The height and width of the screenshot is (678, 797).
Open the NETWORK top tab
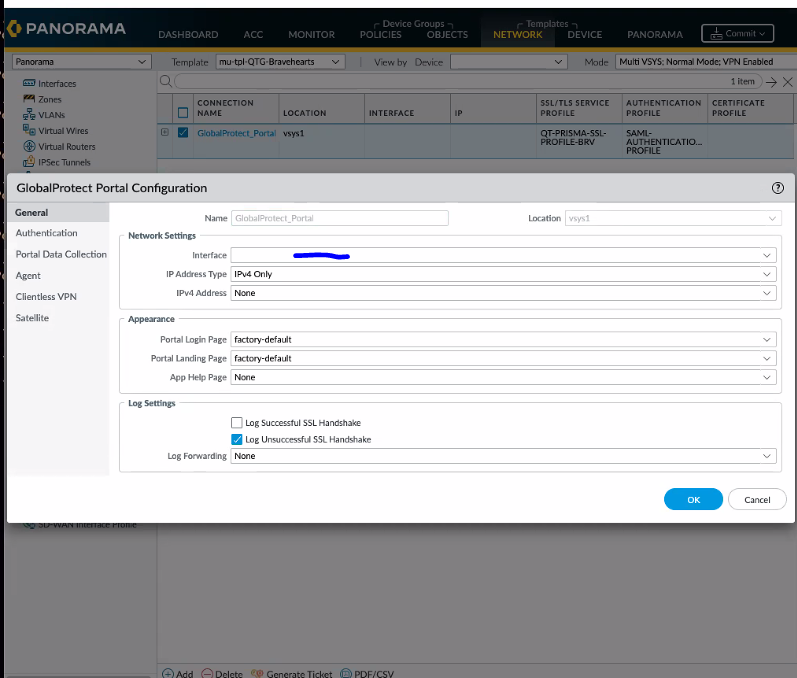click(517, 35)
